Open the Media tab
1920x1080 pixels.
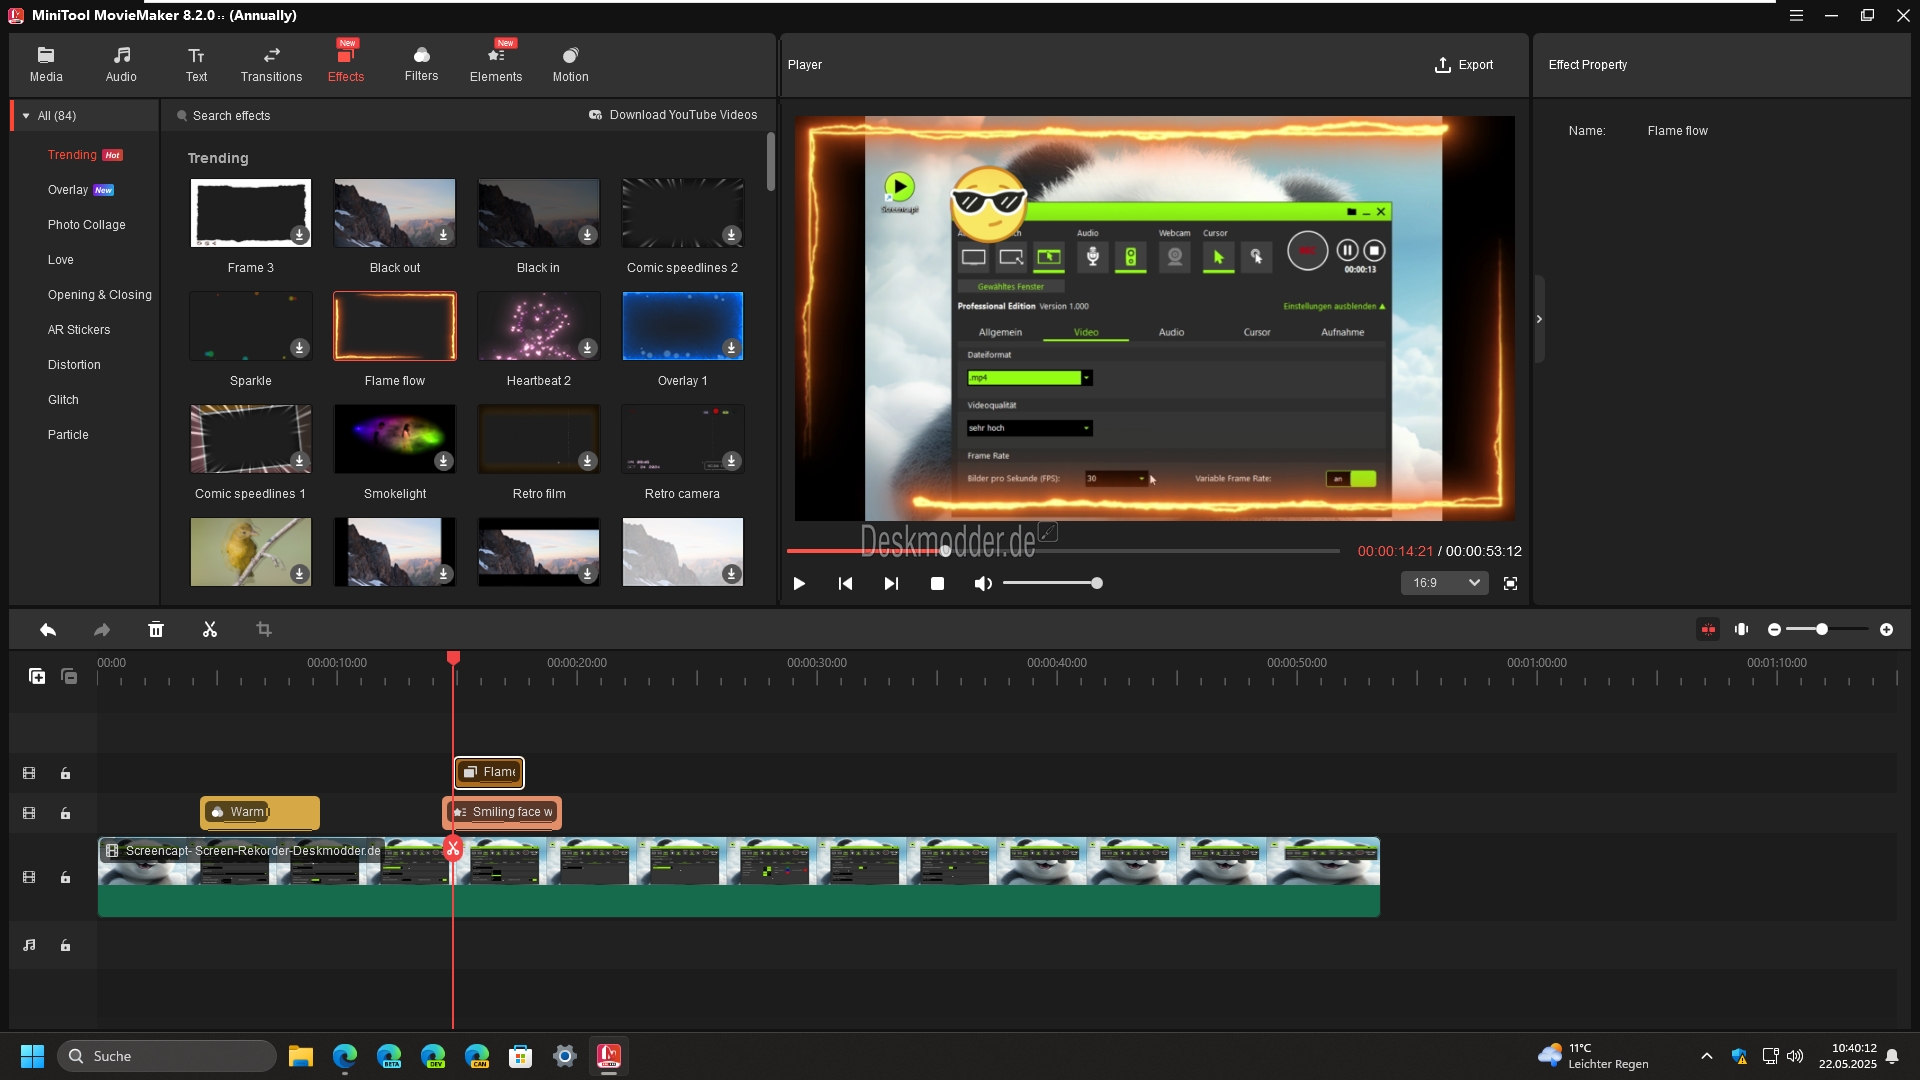46,64
